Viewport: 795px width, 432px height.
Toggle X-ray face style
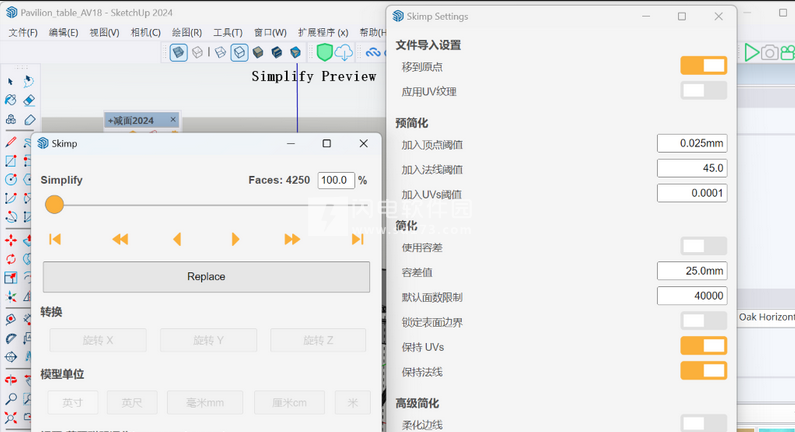(178, 52)
